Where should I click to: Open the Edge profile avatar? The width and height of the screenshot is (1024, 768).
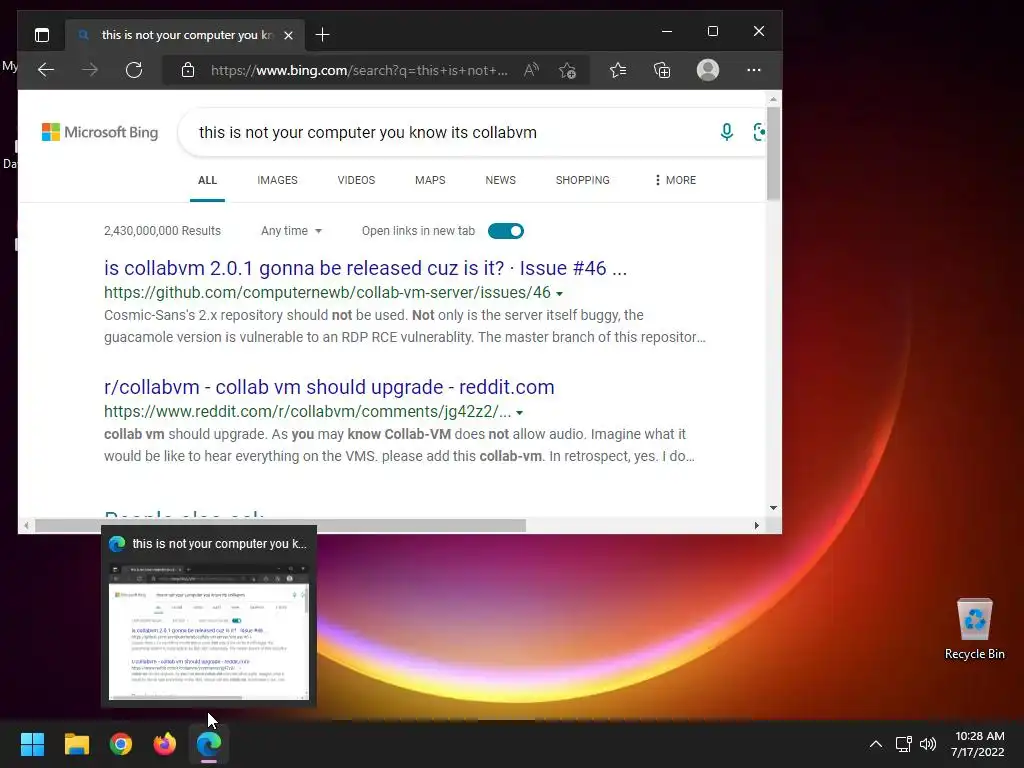(708, 70)
